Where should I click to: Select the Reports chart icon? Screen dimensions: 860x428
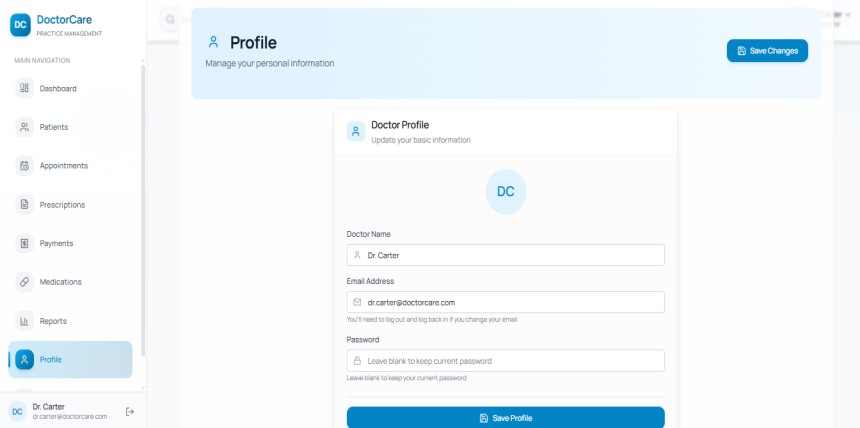pyautogui.click(x=25, y=321)
